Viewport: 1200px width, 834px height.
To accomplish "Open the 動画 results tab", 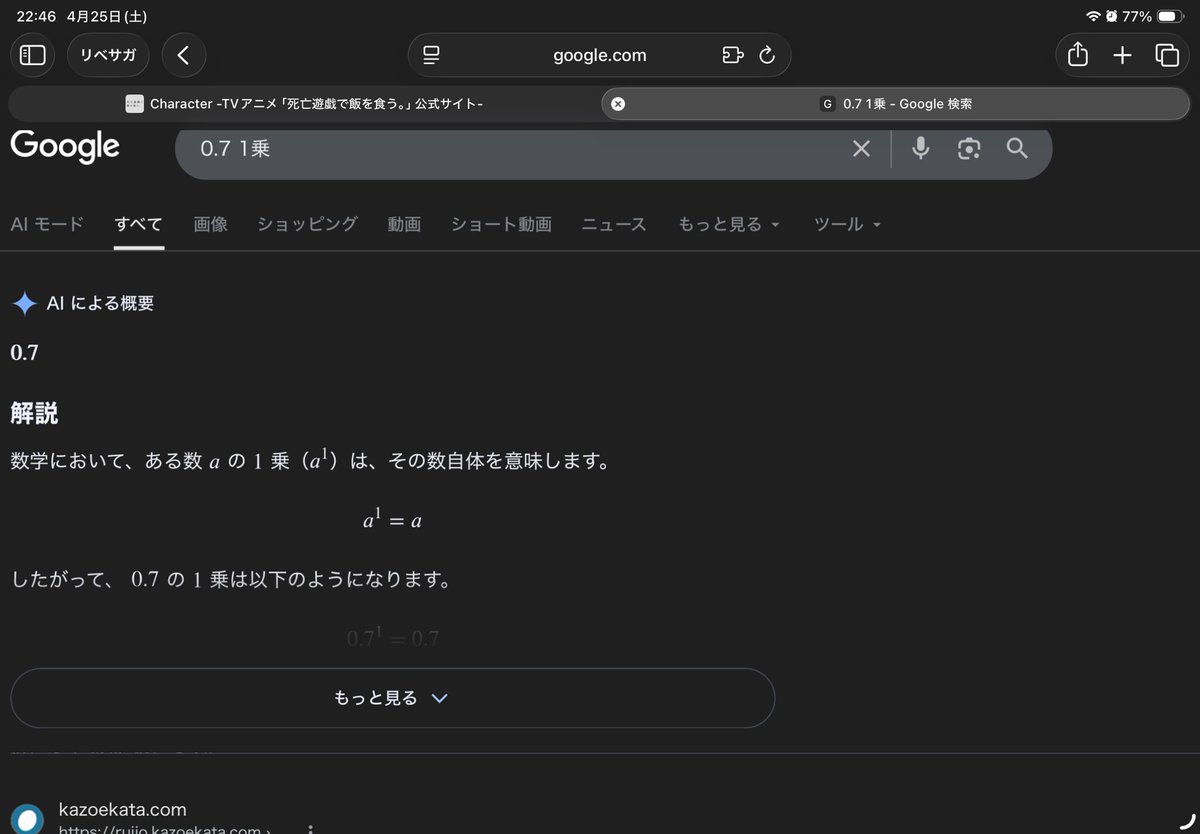I will coord(404,224).
